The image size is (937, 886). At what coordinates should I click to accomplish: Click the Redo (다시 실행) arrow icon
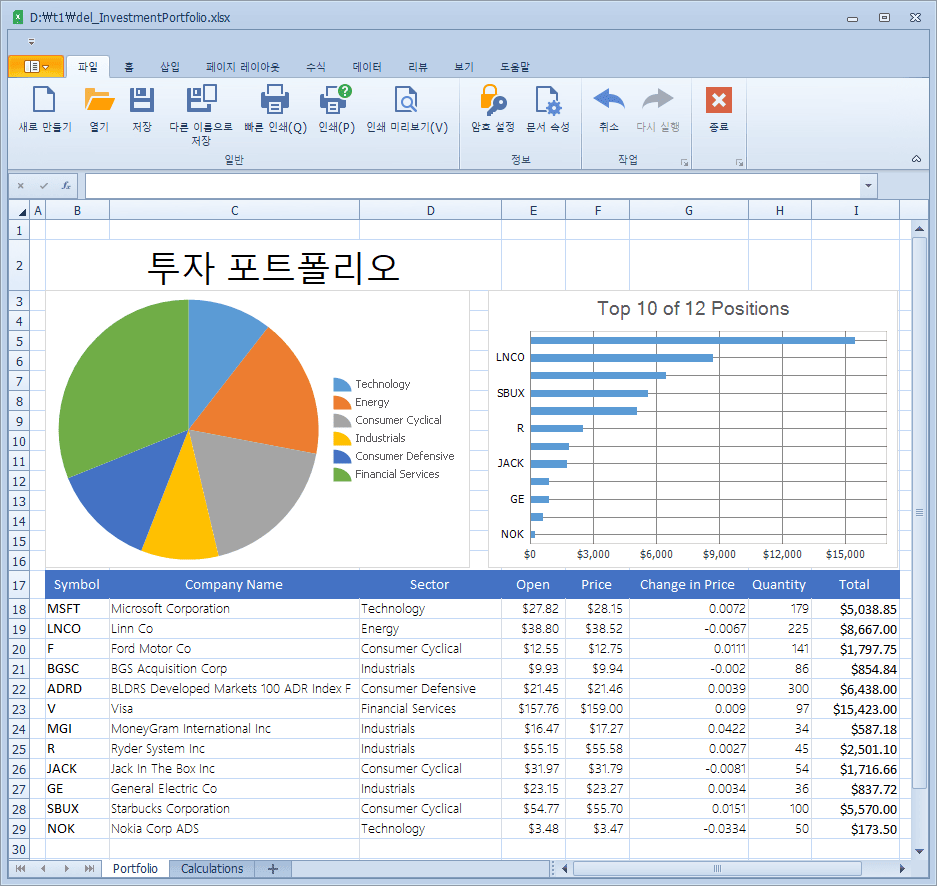(657, 99)
